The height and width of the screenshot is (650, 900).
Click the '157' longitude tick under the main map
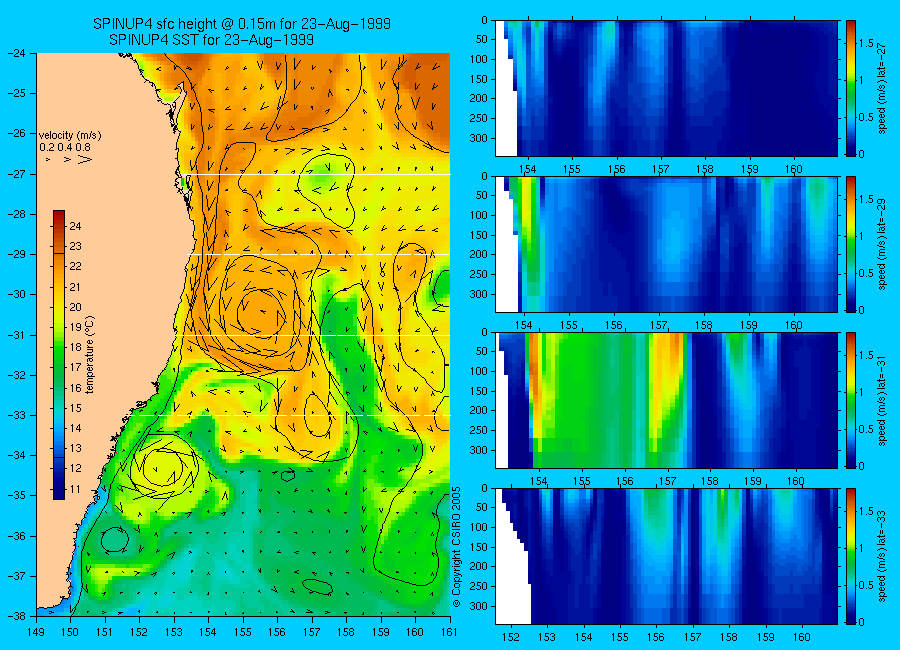[x=312, y=632]
